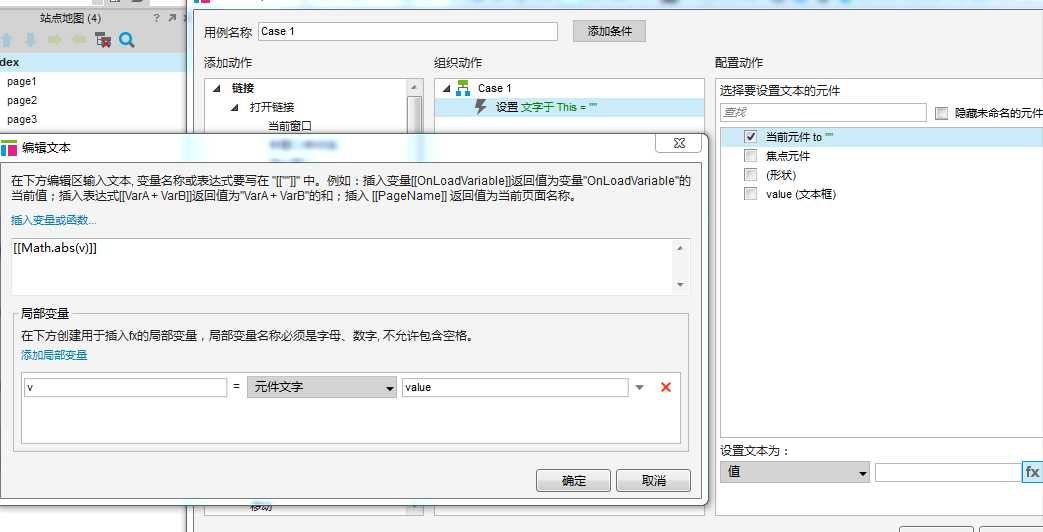Collapse the Case 1 node in 组织动作
This screenshot has width=1043, height=532.
click(x=446, y=88)
